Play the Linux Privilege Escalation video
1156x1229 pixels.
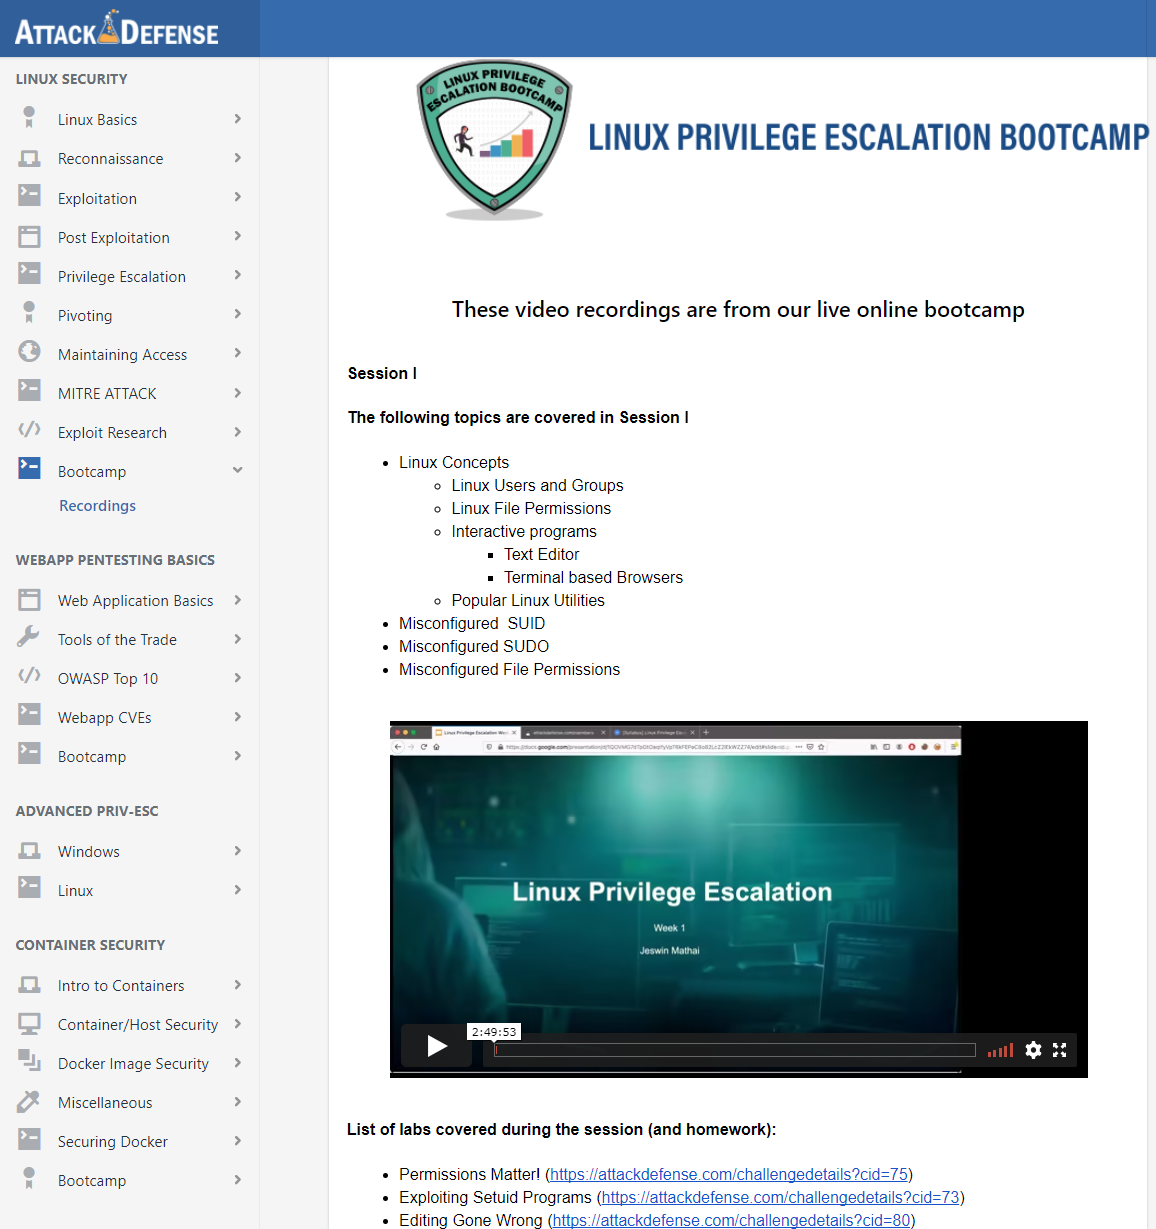pos(437,1046)
